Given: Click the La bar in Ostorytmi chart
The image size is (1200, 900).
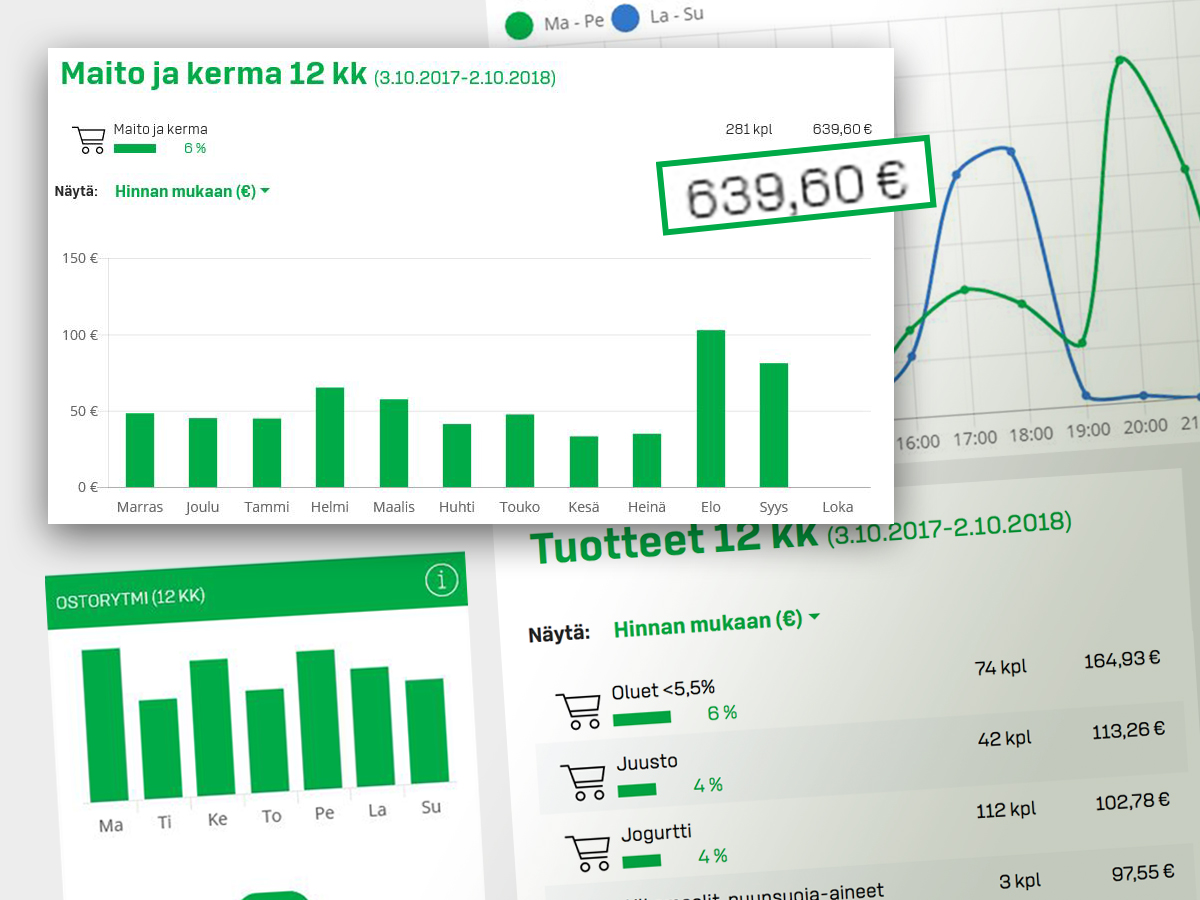Looking at the screenshot, I should (372, 725).
